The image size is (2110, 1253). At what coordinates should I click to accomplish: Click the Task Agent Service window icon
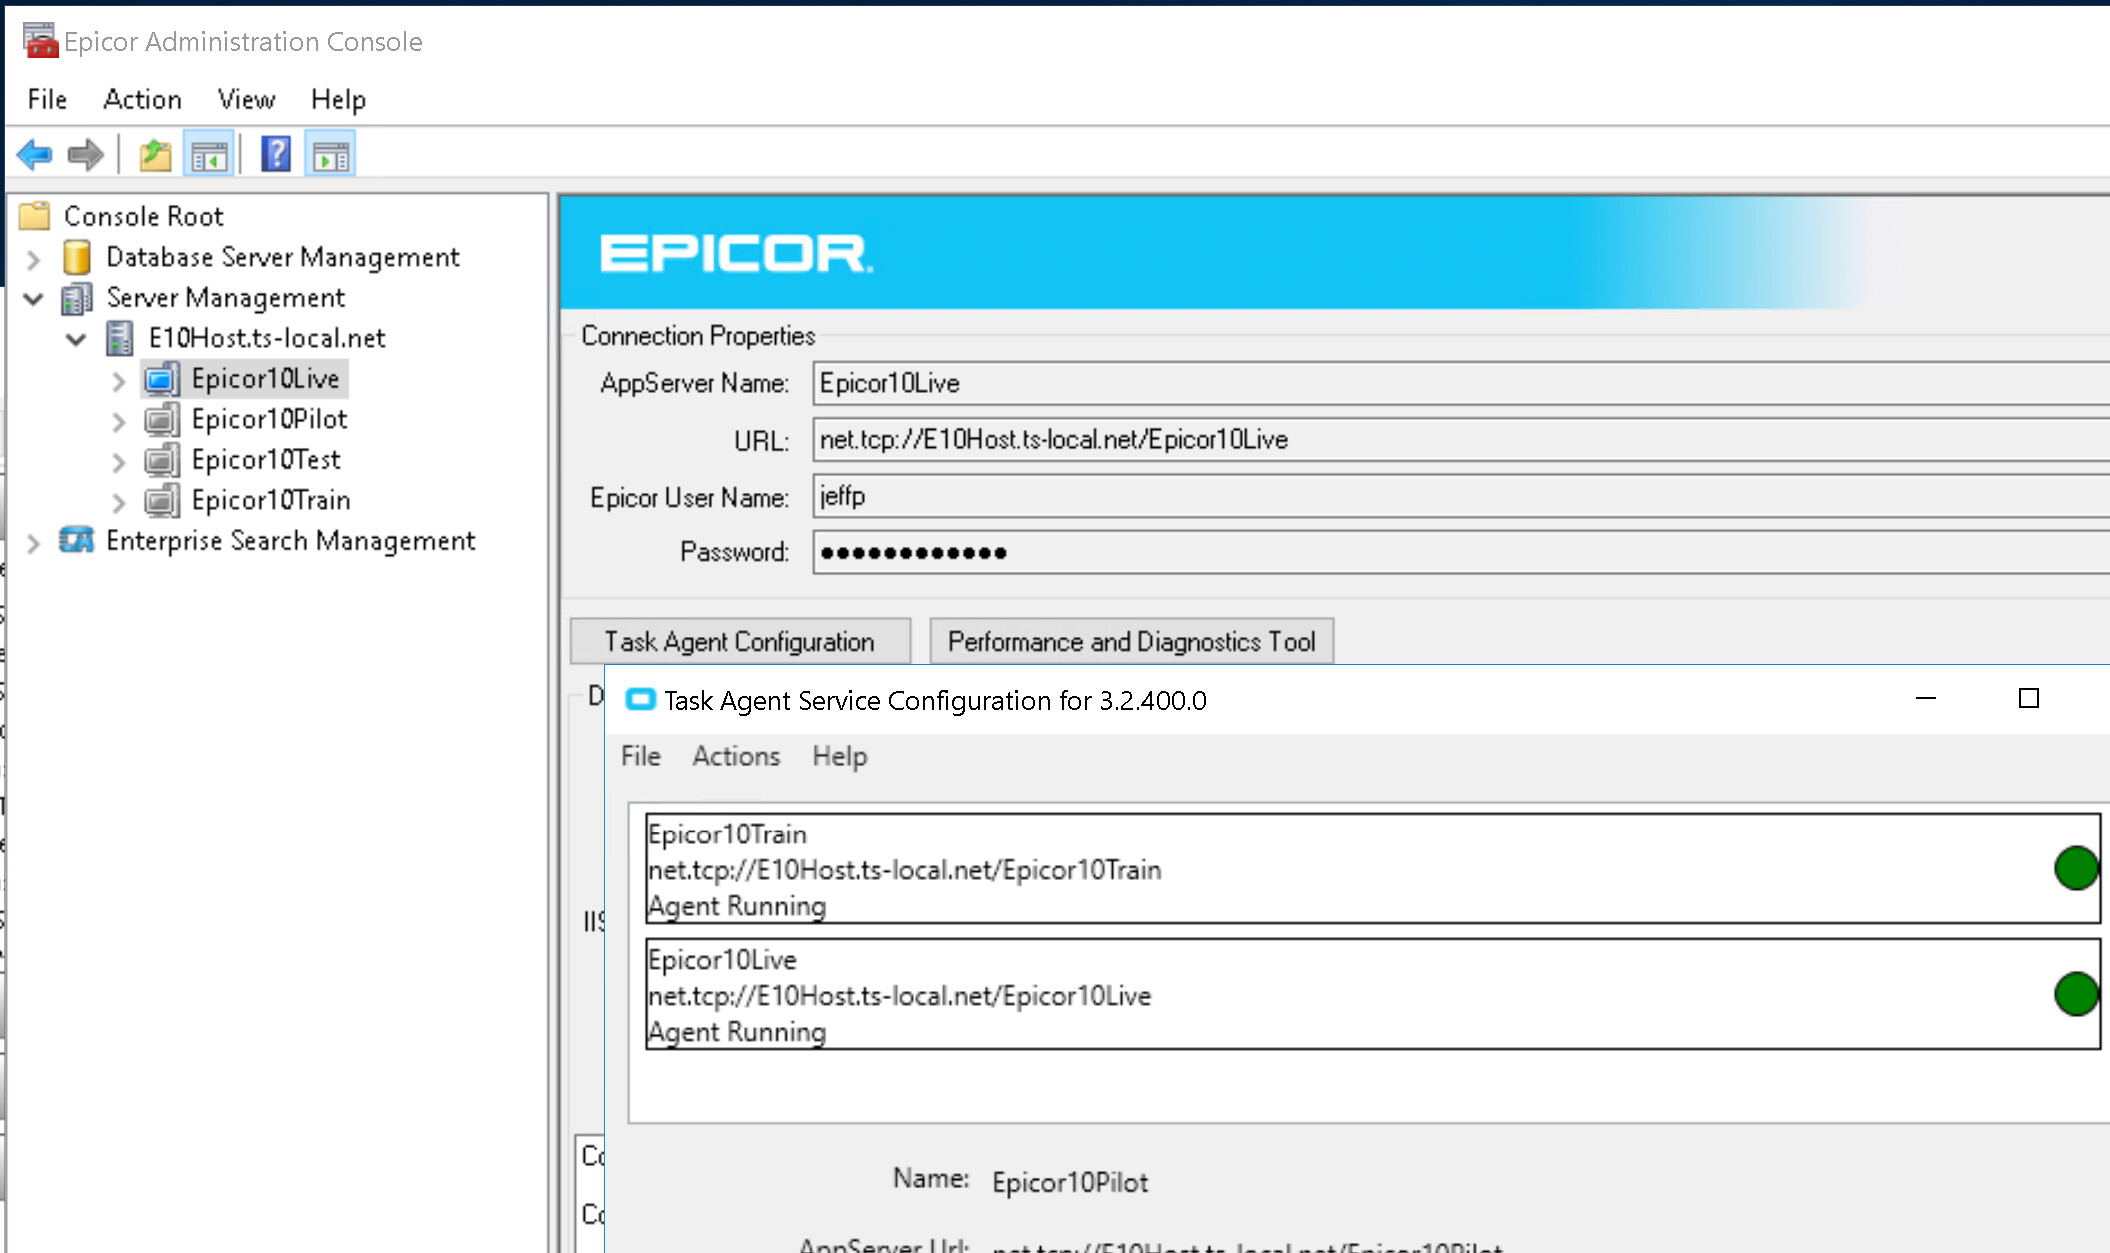(641, 700)
